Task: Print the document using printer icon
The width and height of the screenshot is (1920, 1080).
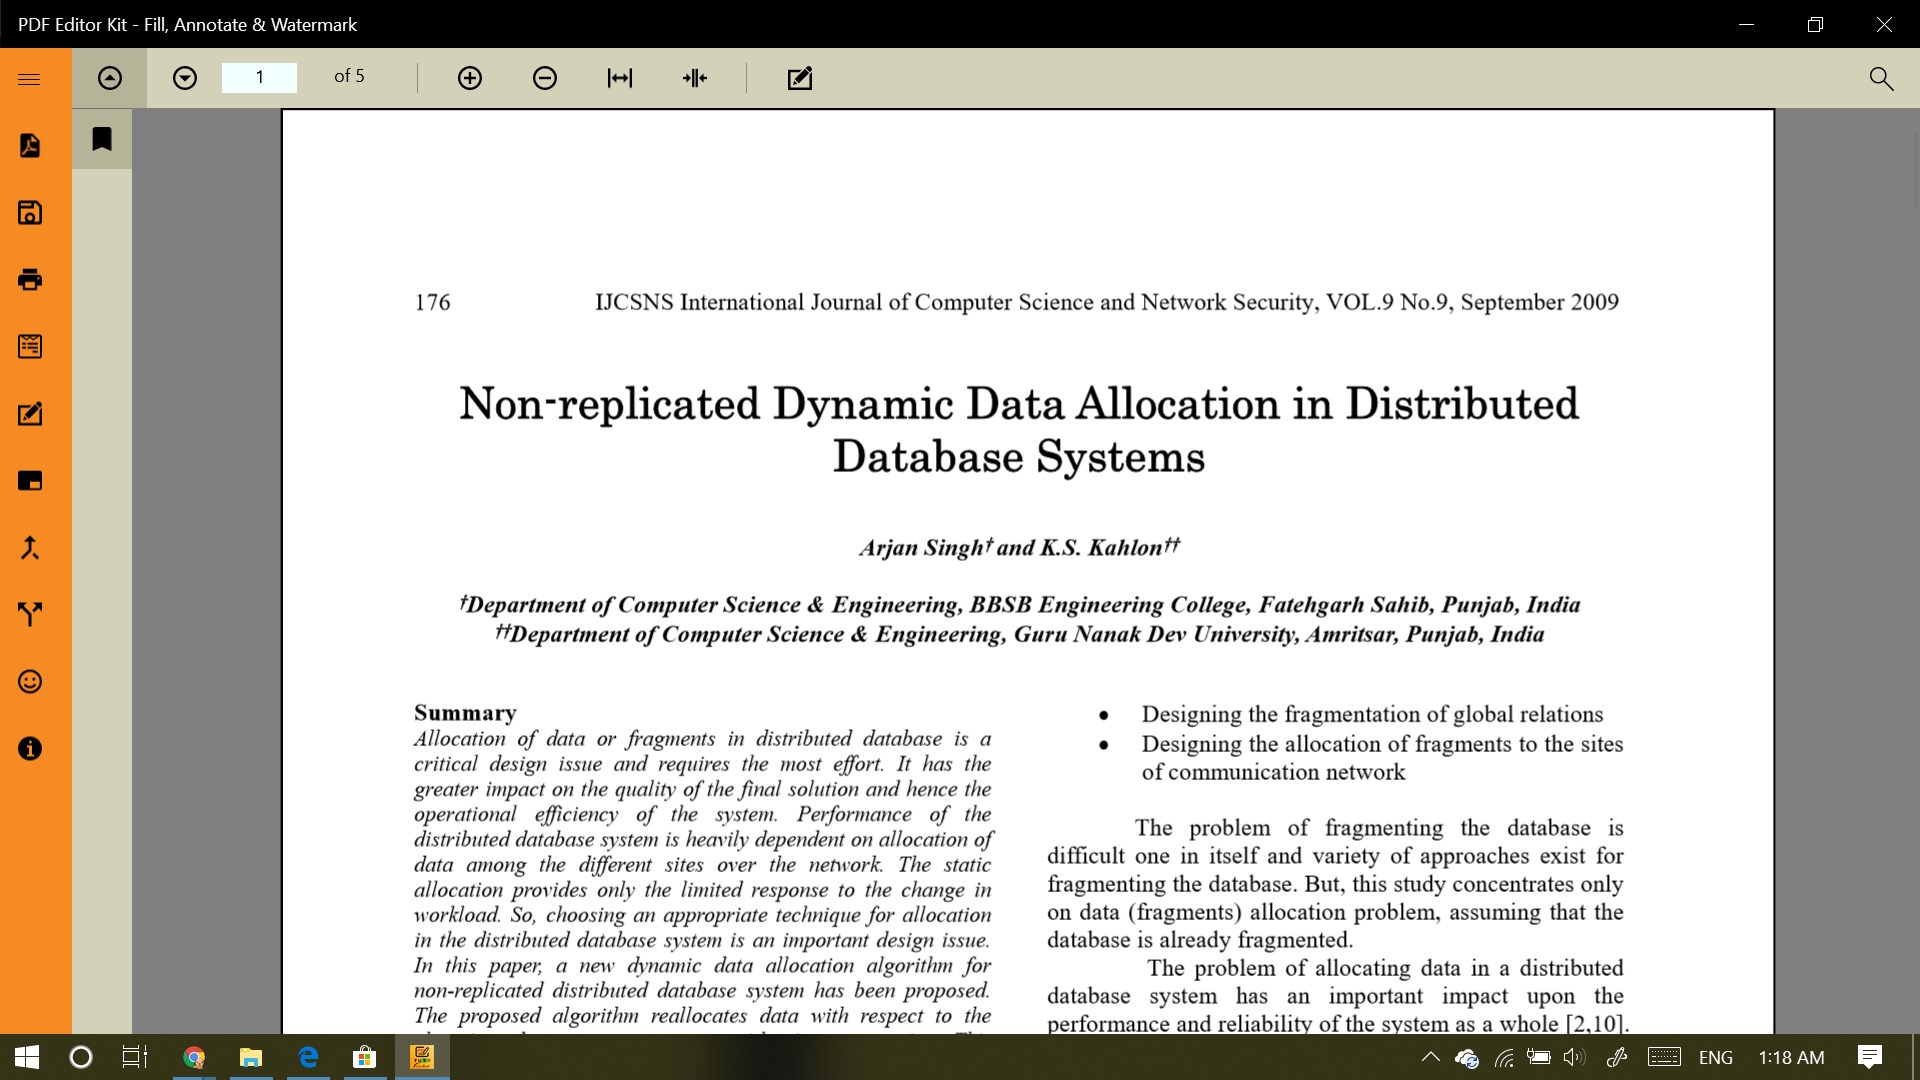Action: pos(30,280)
